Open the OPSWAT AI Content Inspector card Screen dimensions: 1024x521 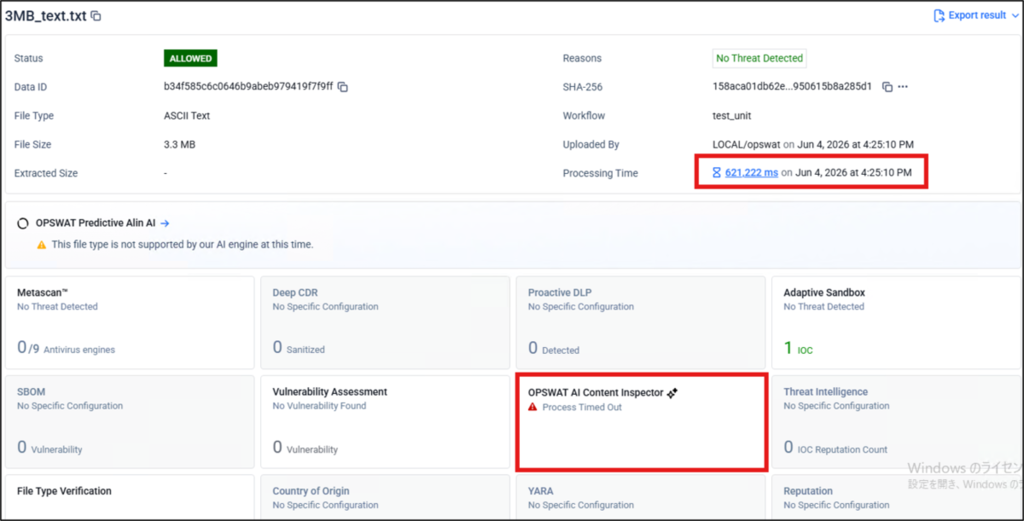(641, 422)
